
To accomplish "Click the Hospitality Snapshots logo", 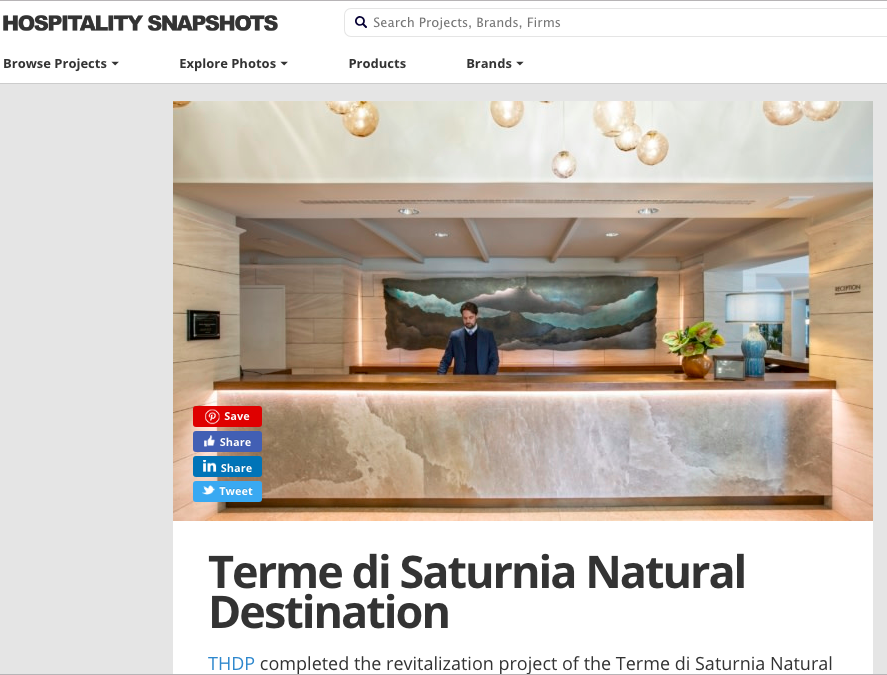I will (140, 23).
